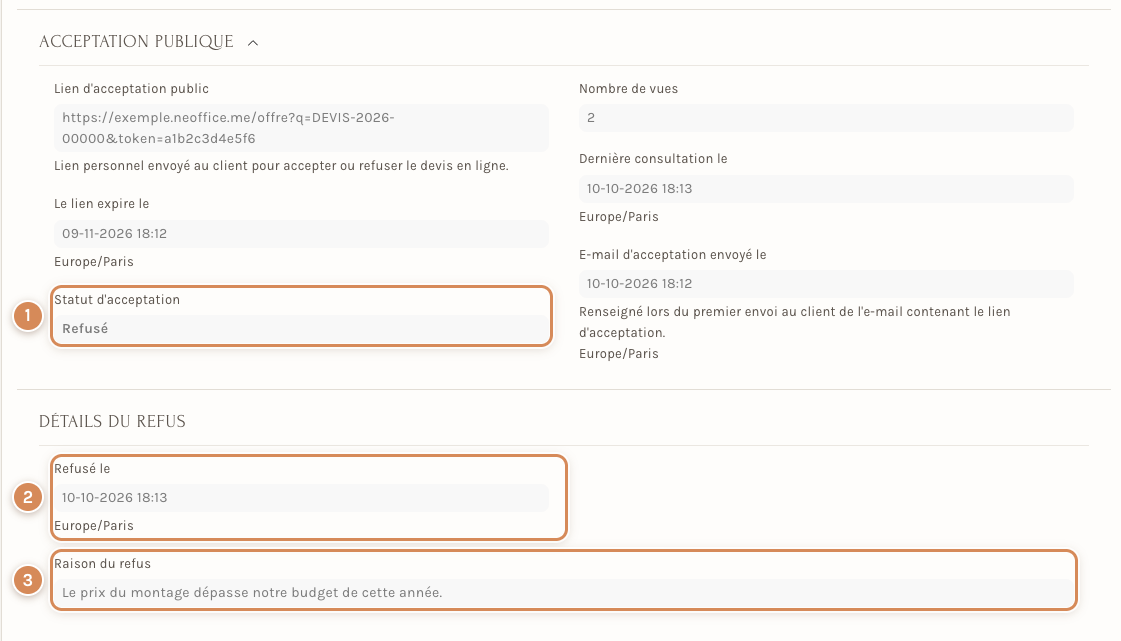Click the Nombre de vues label

pos(628,89)
